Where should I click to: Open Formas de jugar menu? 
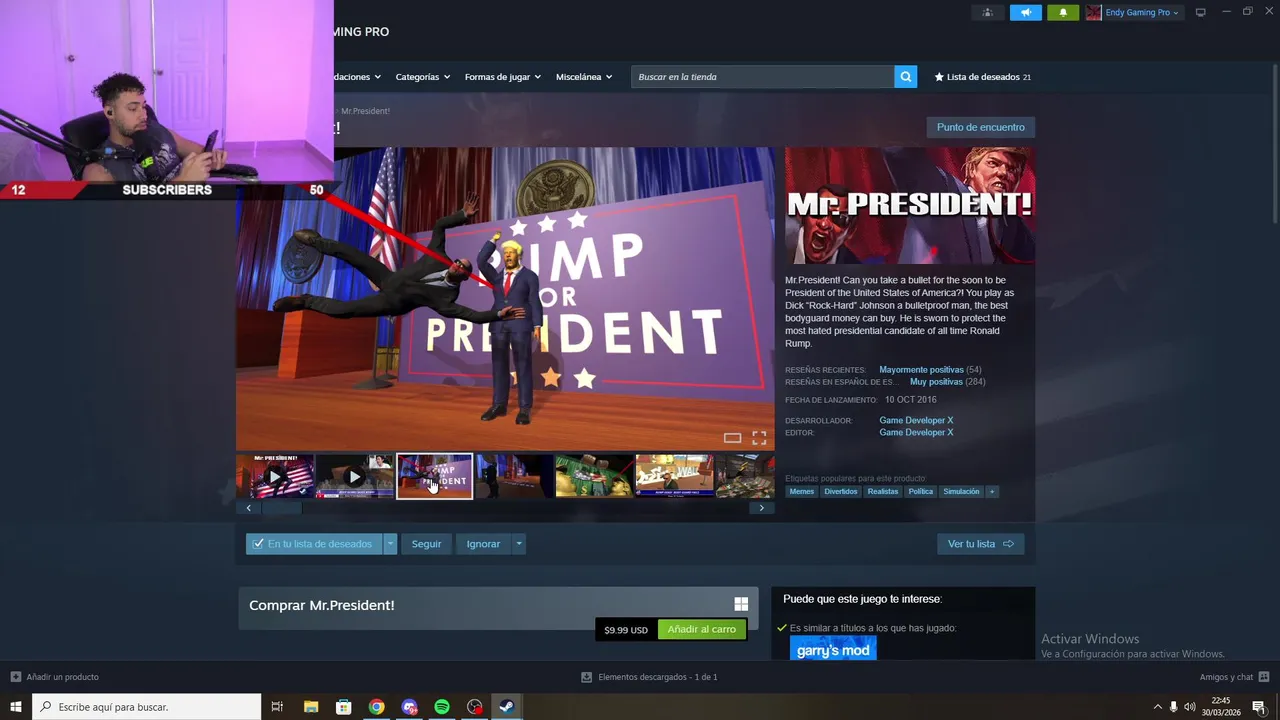tap(503, 77)
